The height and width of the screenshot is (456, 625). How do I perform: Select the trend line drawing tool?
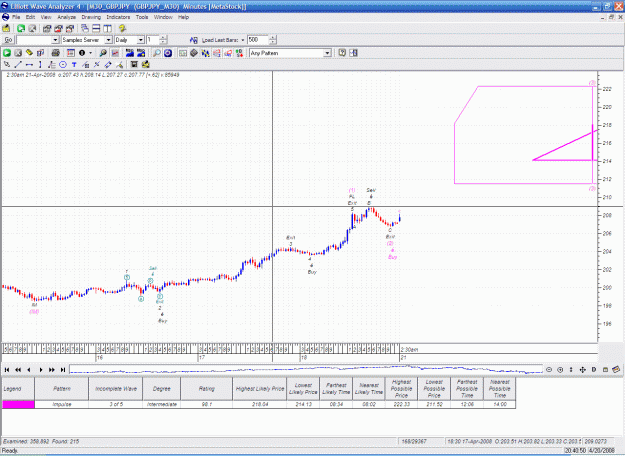coord(18,64)
